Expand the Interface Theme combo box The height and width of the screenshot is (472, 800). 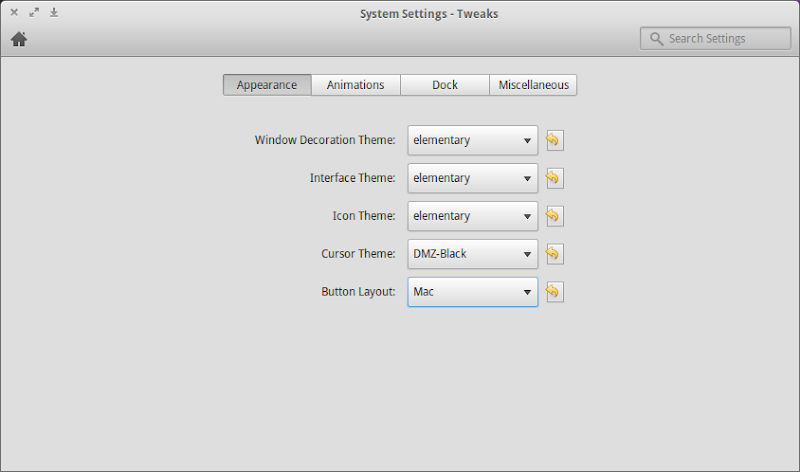tap(472, 178)
